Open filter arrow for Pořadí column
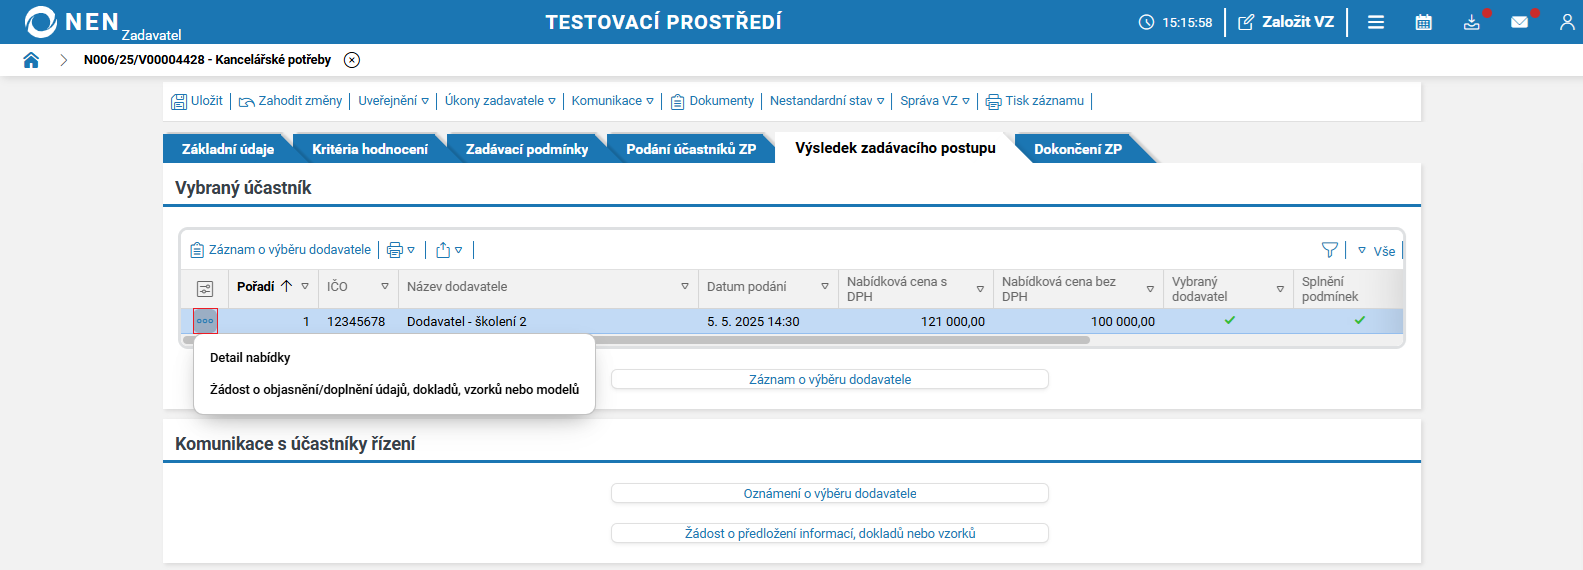 [x=305, y=287]
